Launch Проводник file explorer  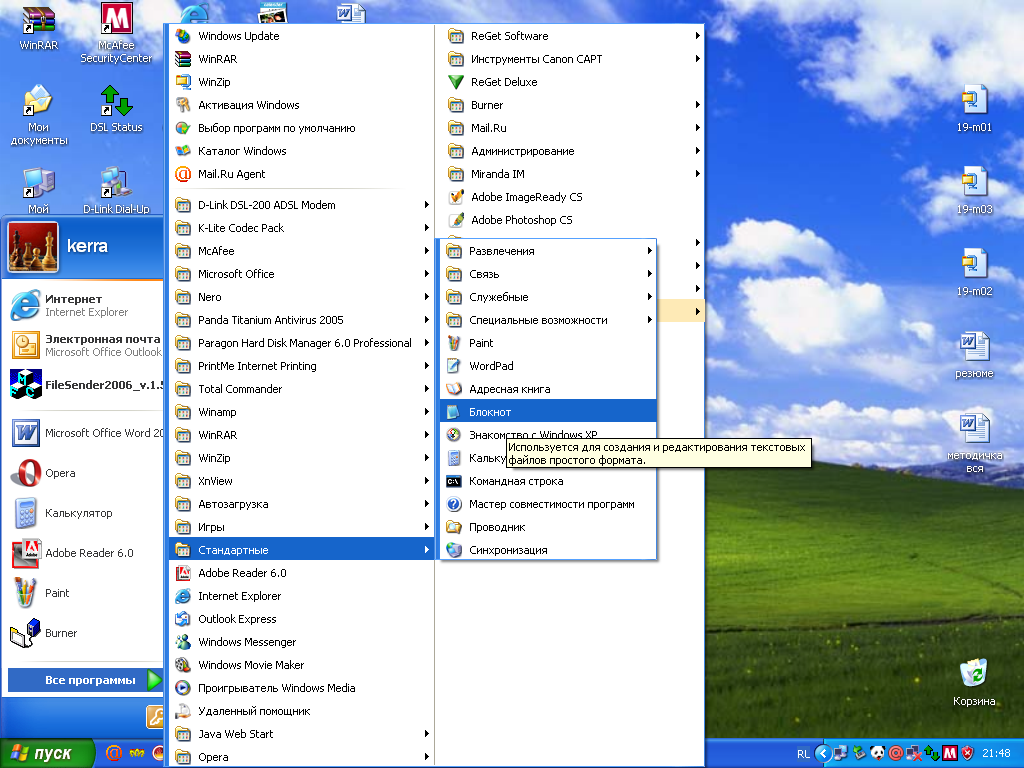[x=548, y=527]
